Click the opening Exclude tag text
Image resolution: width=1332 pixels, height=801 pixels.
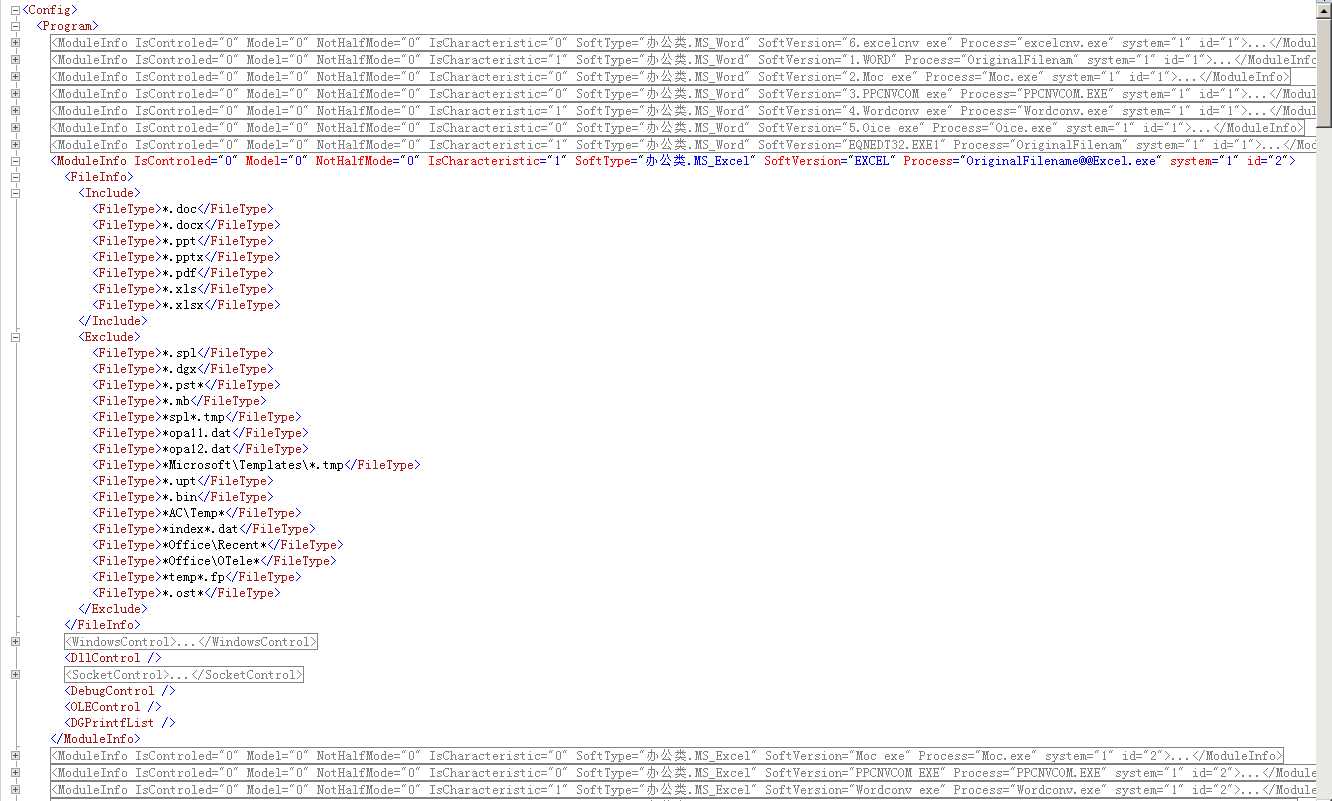(x=110, y=337)
